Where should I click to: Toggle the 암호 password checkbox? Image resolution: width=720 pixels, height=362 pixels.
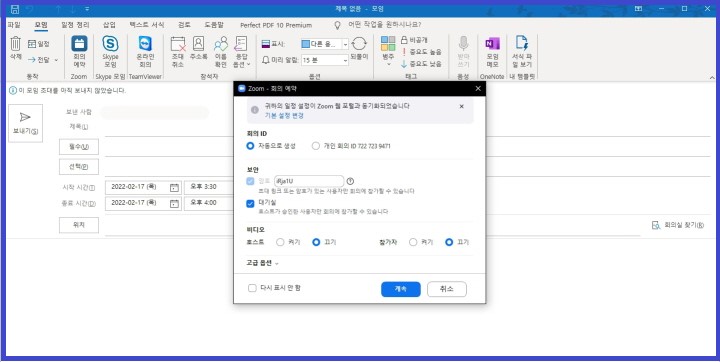(250, 181)
